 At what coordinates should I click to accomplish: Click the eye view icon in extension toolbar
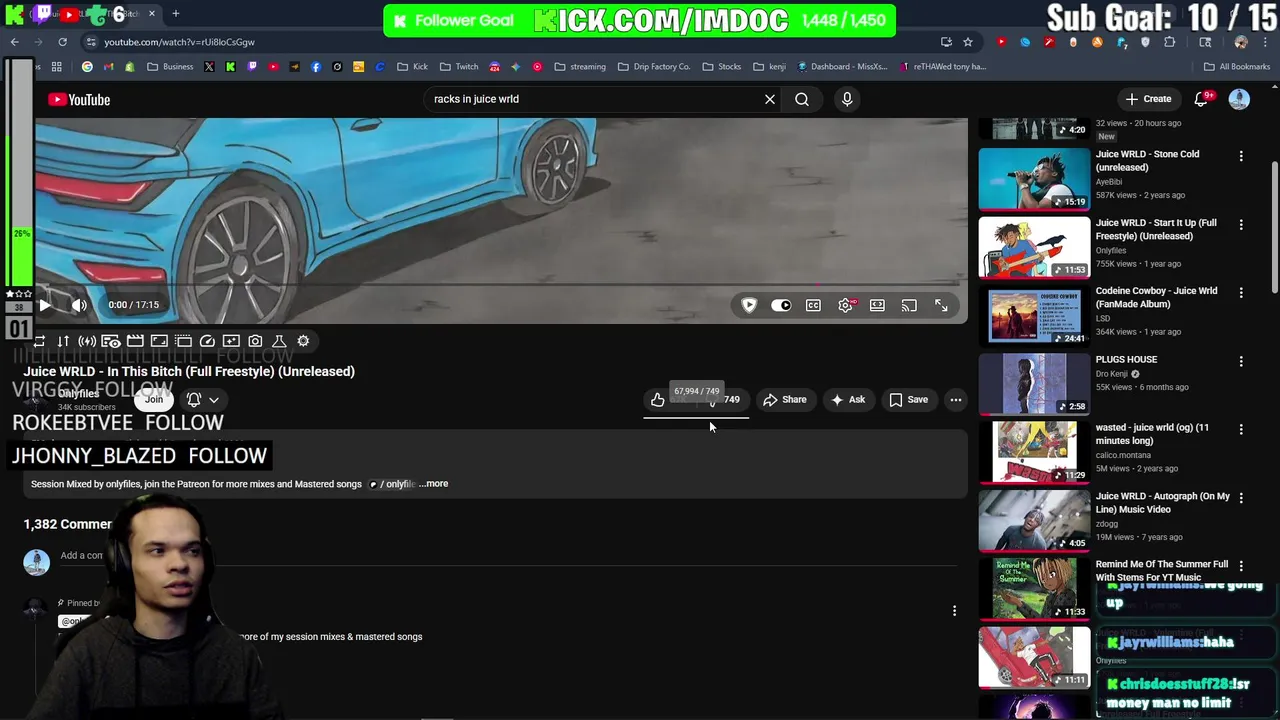tap(111, 341)
